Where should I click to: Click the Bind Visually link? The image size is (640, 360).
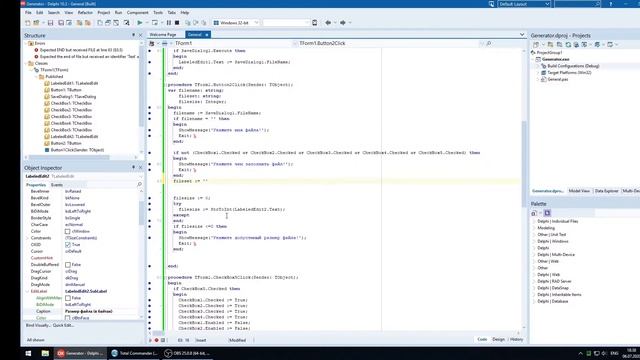coord(38,325)
